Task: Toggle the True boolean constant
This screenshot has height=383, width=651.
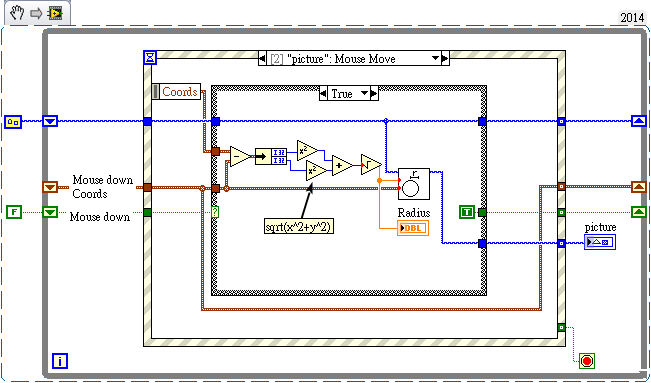Action: click(x=467, y=212)
